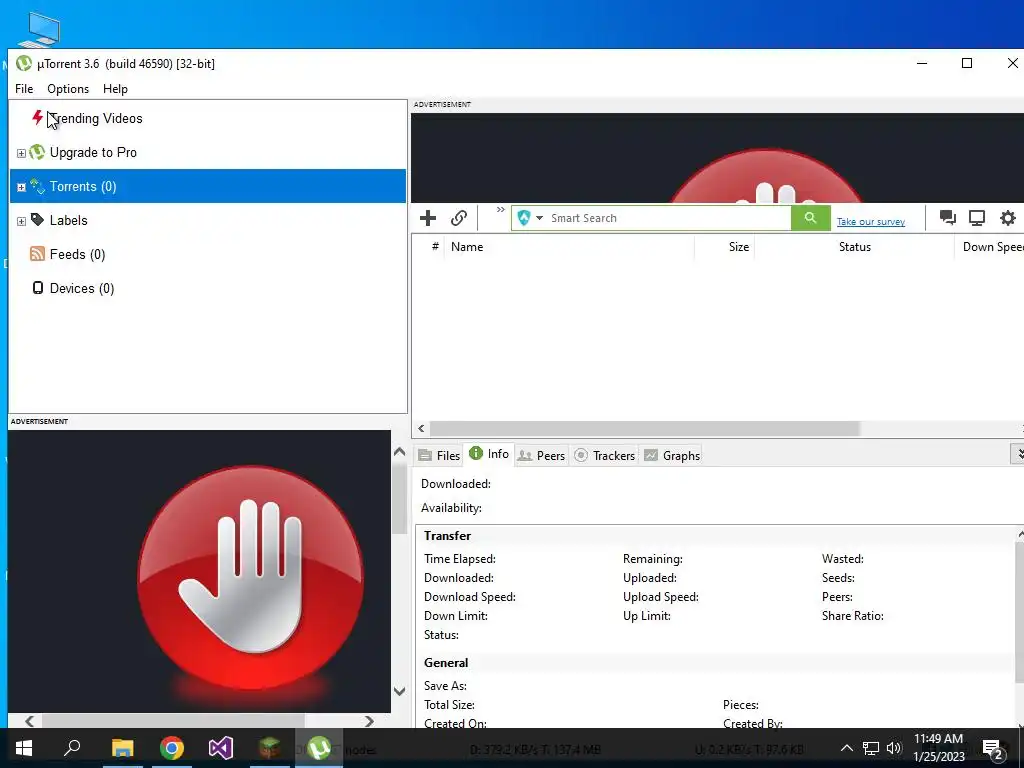Image resolution: width=1024 pixels, height=768 pixels.
Task: Click the torrent list horizontal scrollbar thumb
Action: (644, 428)
